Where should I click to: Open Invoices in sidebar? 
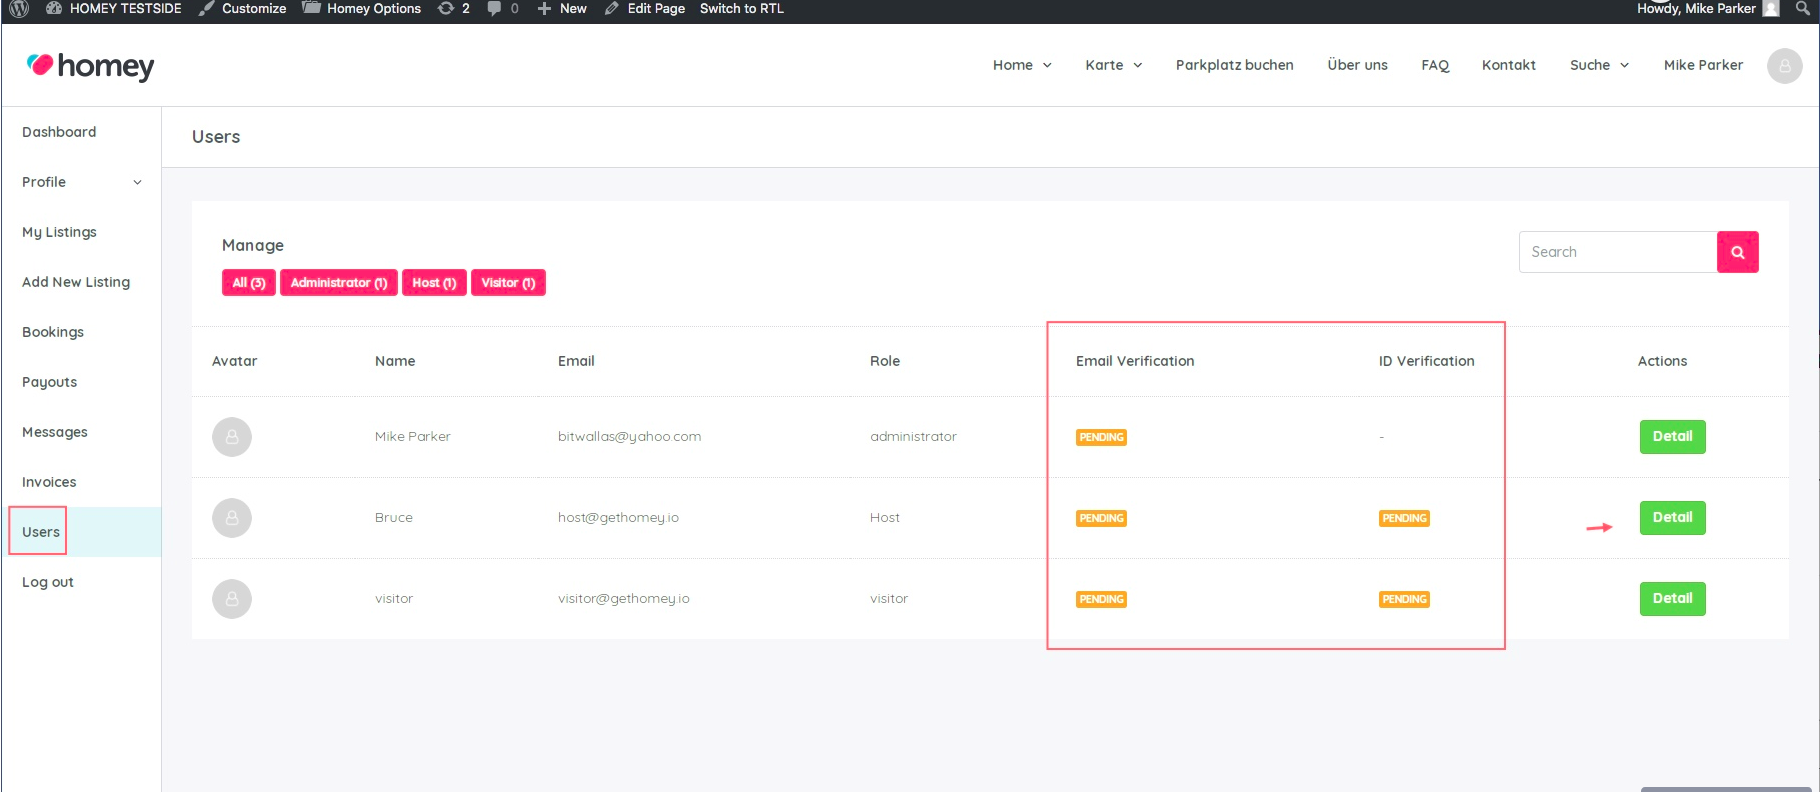(49, 482)
